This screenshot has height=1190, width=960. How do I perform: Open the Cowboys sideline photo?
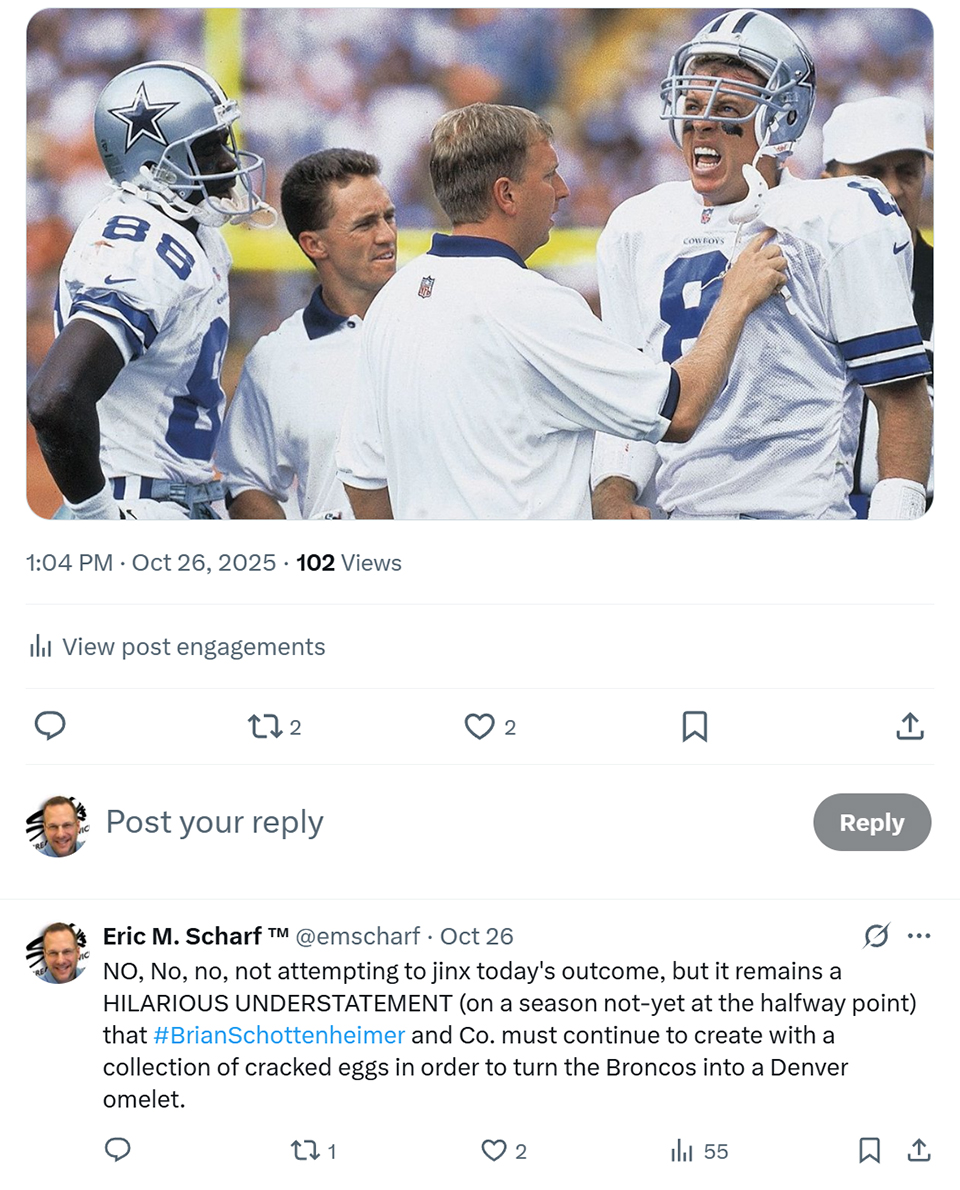pyautogui.click(x=480, y=264)
